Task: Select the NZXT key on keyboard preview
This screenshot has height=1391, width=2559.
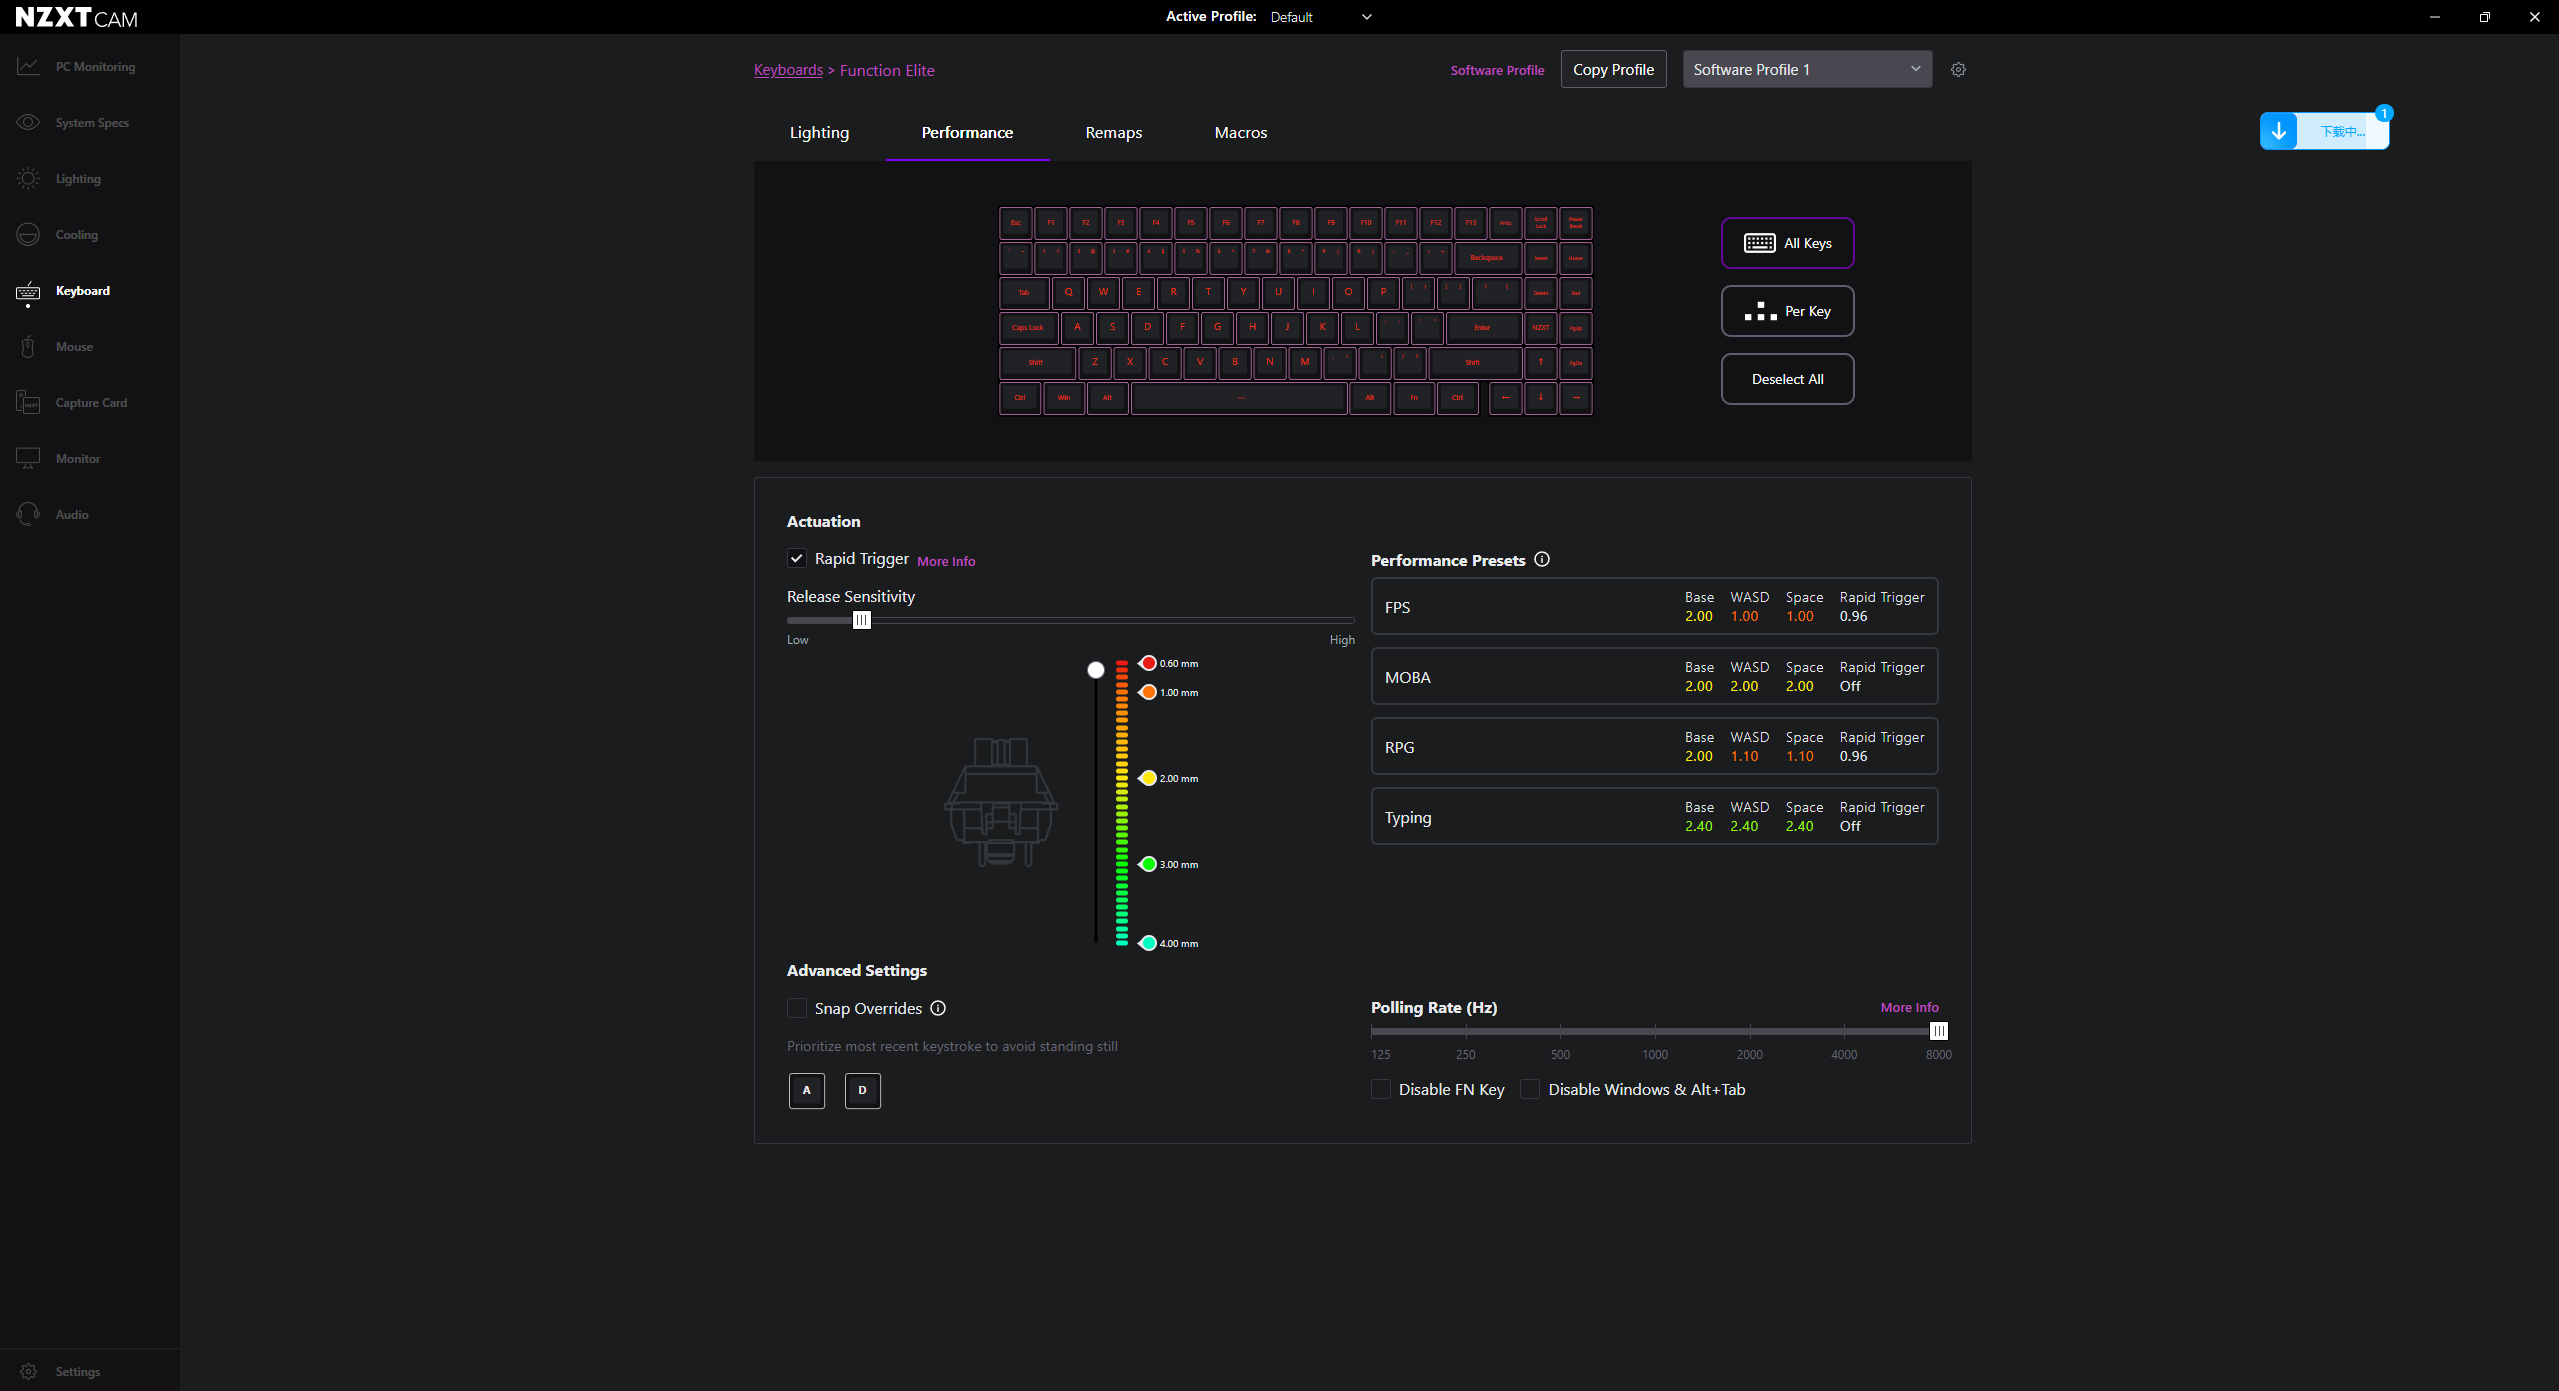Action: (1541, 328)
